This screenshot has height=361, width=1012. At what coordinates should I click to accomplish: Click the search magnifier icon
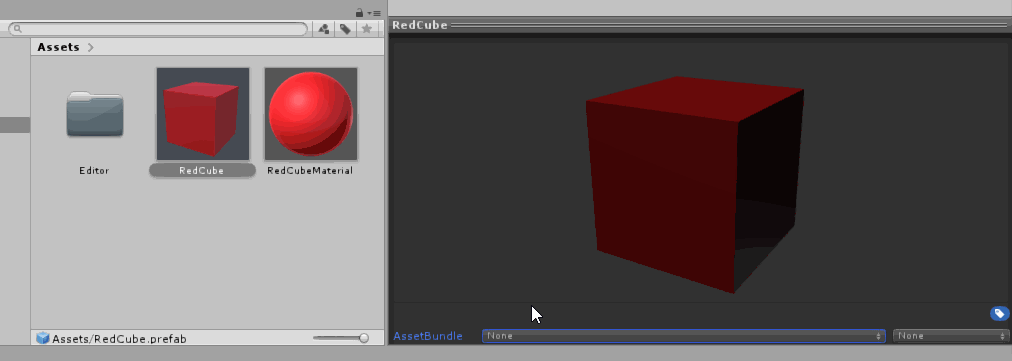point(17,29)
